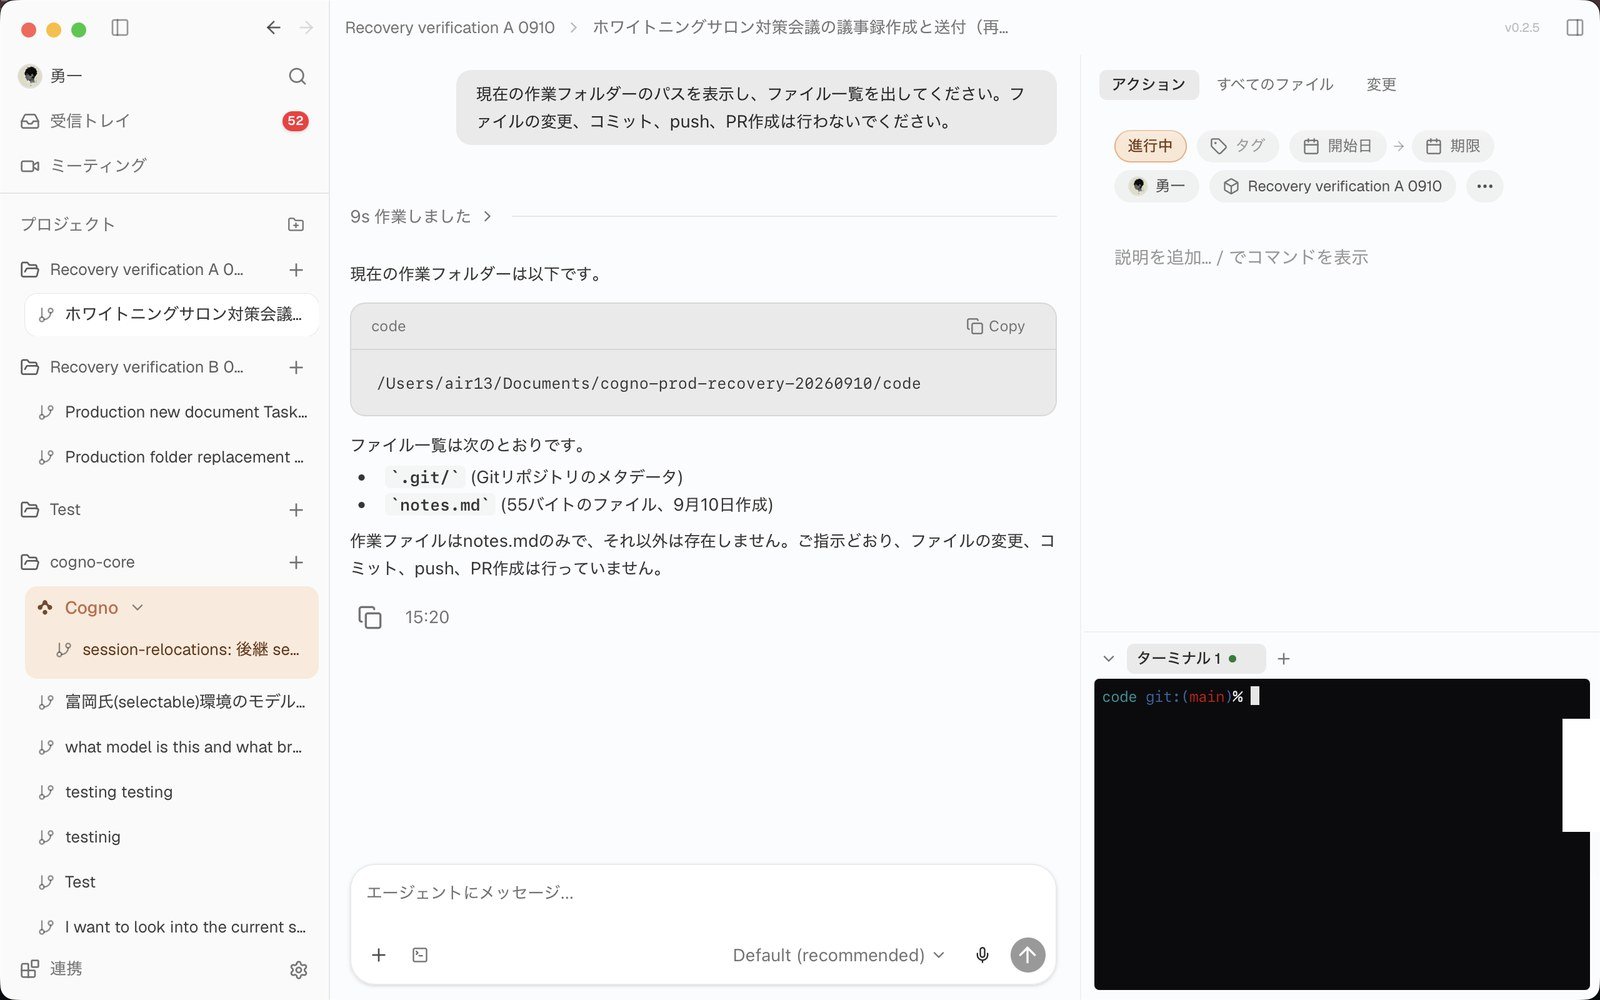Select 富岡氏(selectable)環境のモデル task
This screenshot has width=1600, height=1000.
(171, 702)
